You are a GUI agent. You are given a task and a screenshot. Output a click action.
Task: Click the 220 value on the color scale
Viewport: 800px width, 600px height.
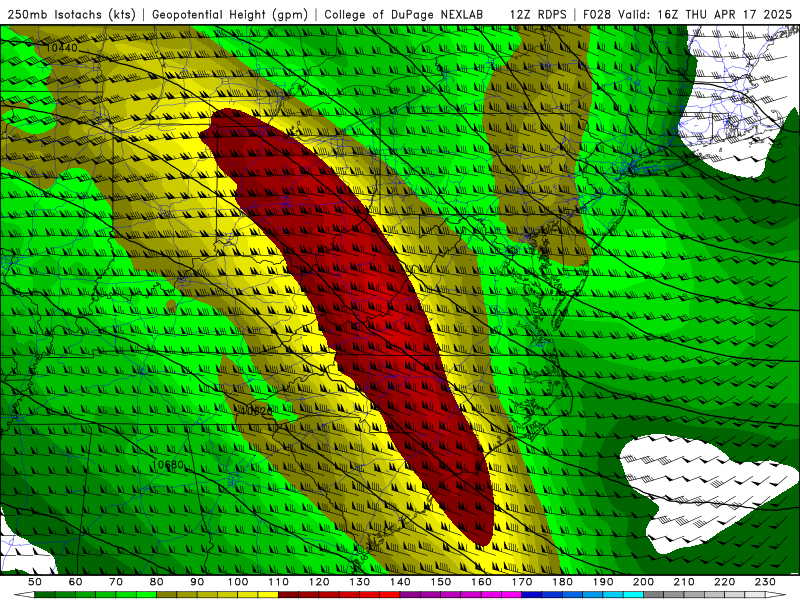(x=724, y=582)
